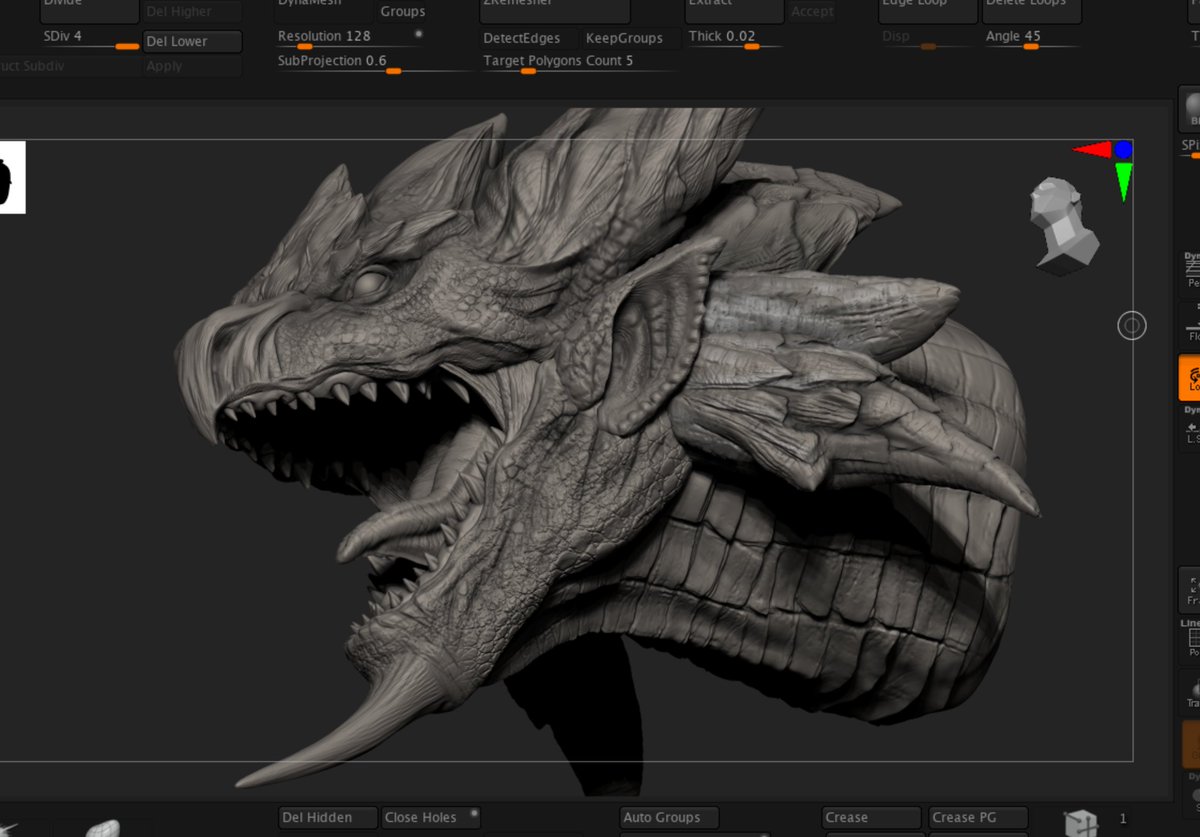Click the number 1 beside the cube icon
This screenshot has width=1200, height=837.
point(1123,819)
